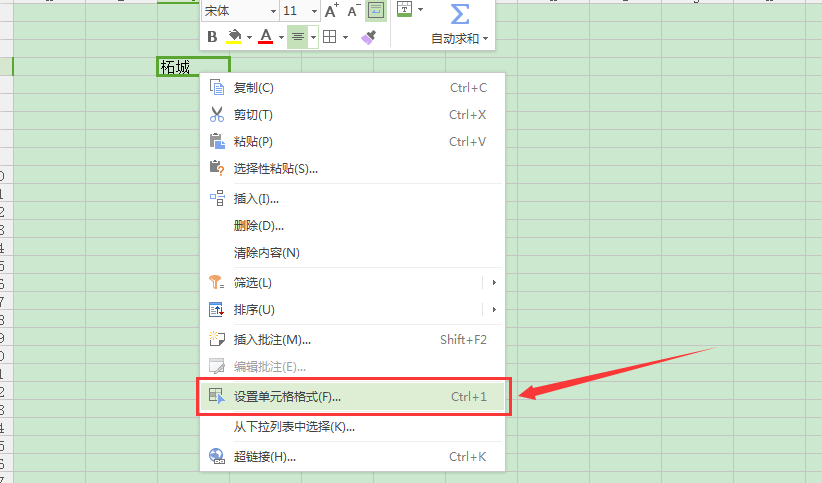Click the copy icon beside 复制
Viewport: 822px width, 483px height.
217,88
